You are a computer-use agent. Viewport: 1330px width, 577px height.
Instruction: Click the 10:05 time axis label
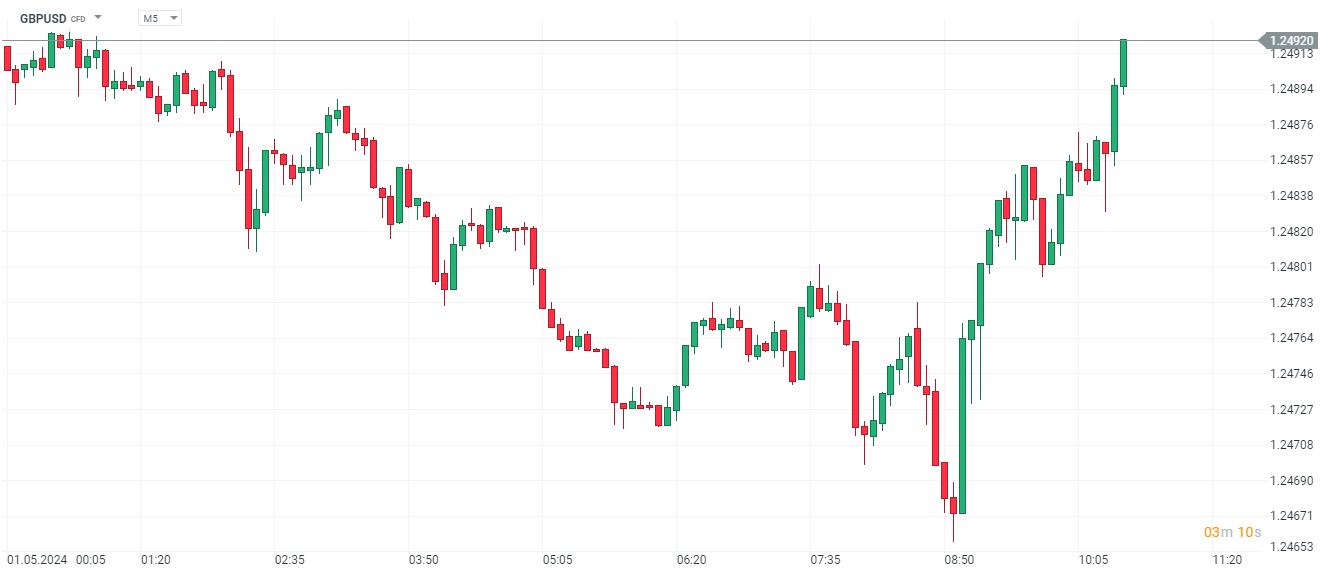(x=1093, y=559)
